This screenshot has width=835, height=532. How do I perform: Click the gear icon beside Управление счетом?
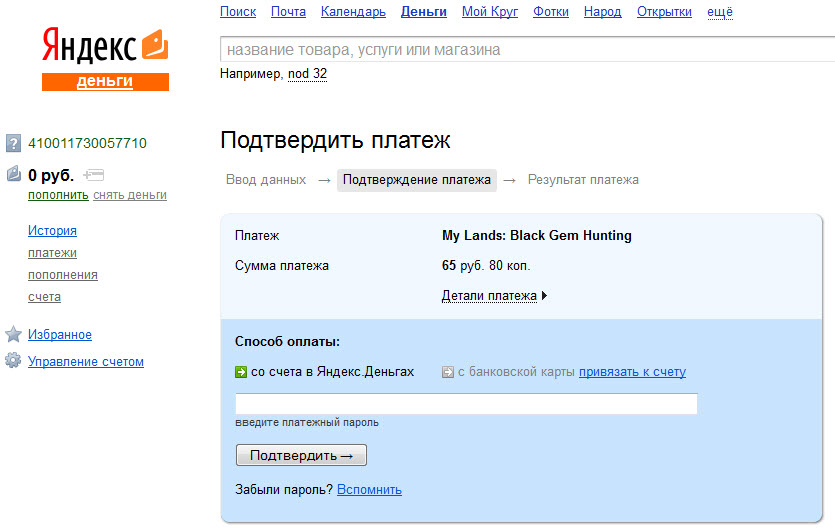click(13, 361)
